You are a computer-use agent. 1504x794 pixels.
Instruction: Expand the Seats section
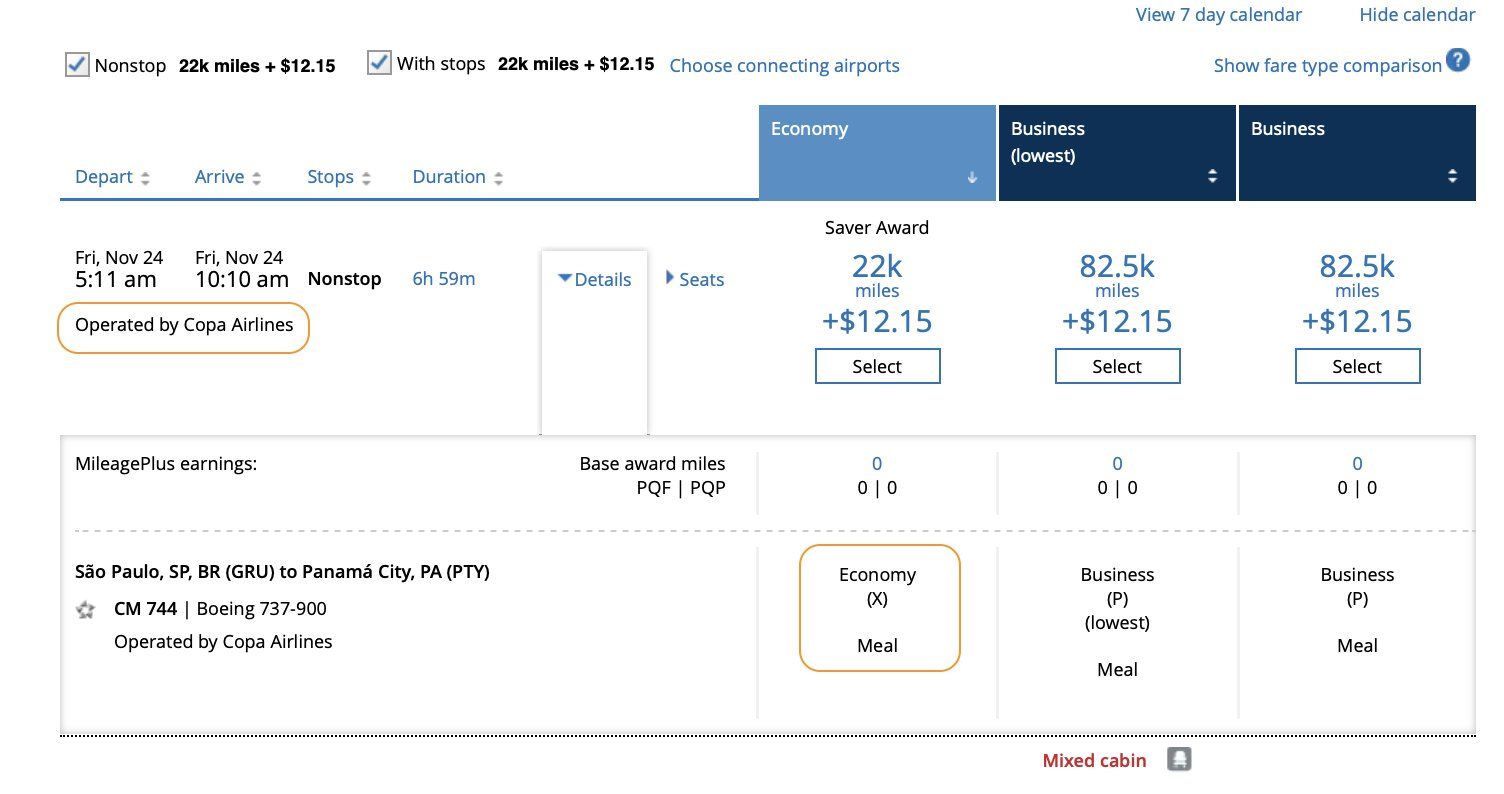coord(695,280)
